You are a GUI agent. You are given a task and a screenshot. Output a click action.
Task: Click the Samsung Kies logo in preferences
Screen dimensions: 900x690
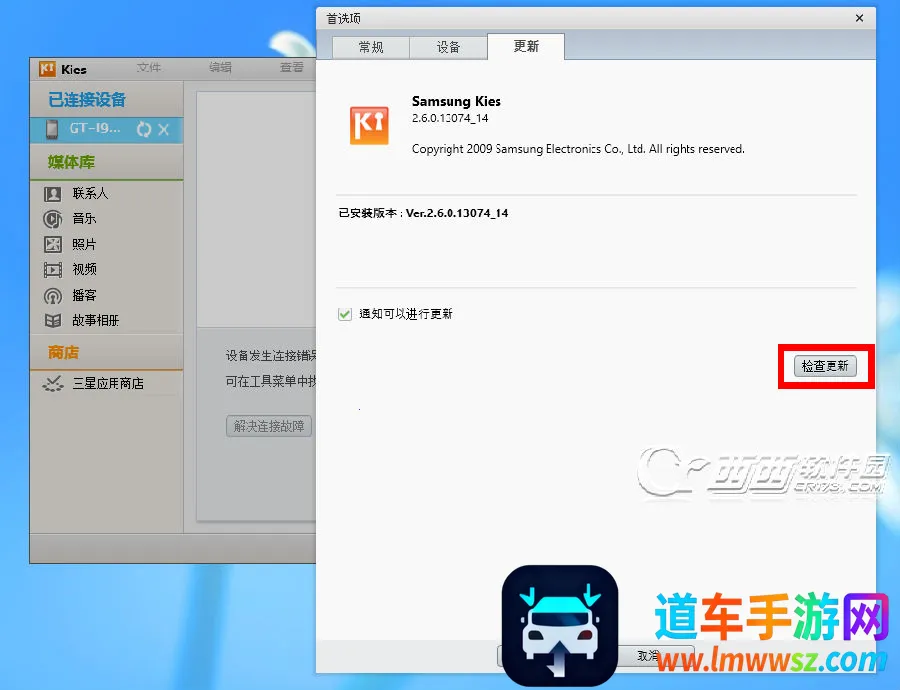coord(369,125)
